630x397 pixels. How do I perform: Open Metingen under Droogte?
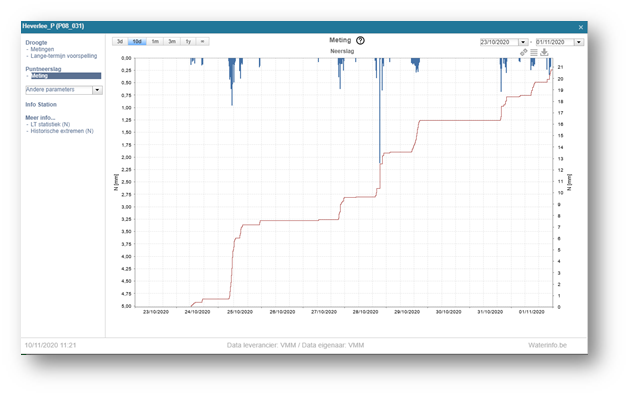point(42,49)
